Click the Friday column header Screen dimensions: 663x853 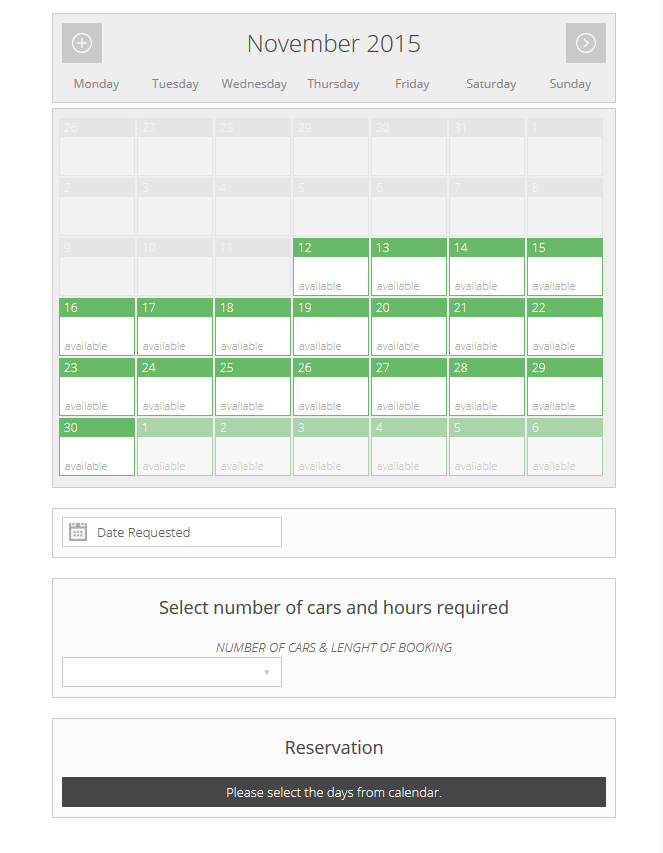point(412,84)
